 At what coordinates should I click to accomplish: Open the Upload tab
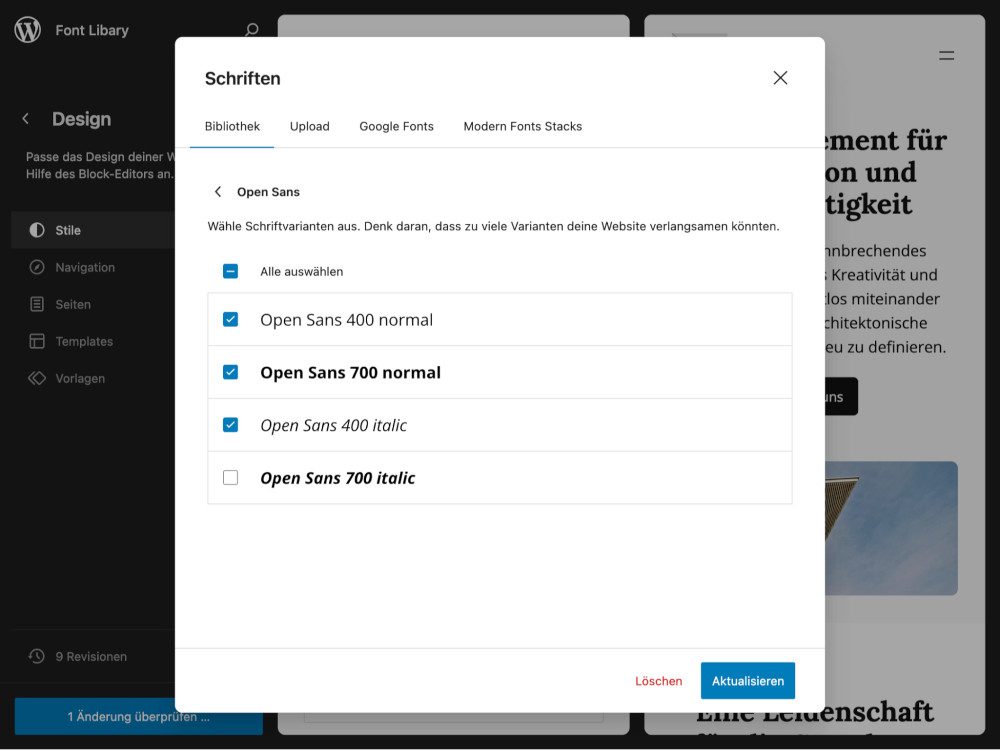309,126
